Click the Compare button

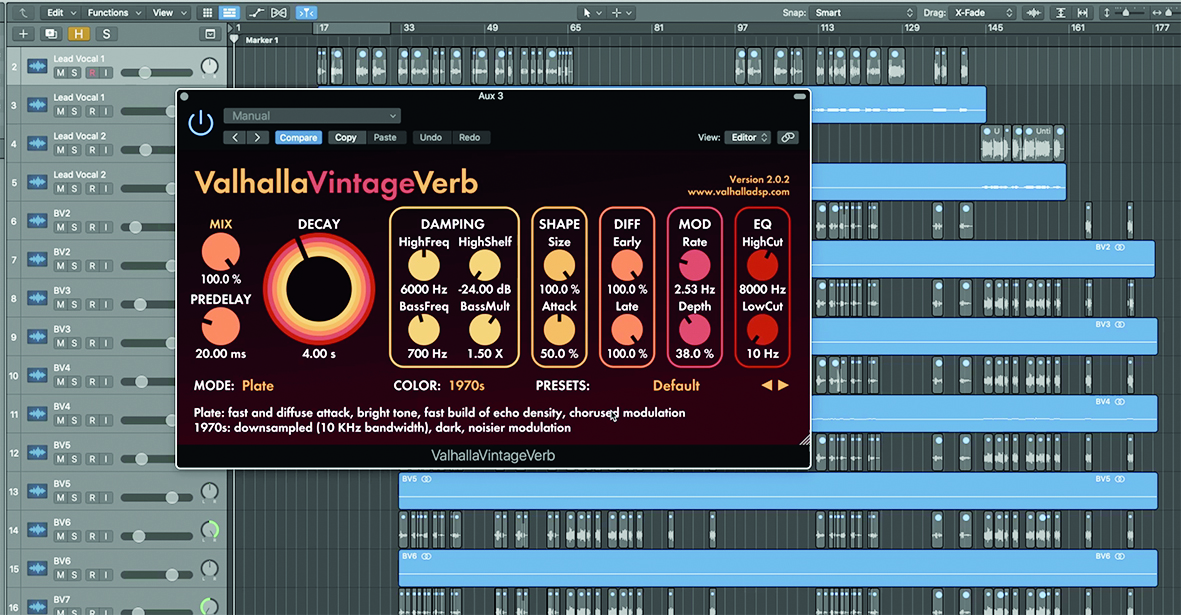coord(298,138)
